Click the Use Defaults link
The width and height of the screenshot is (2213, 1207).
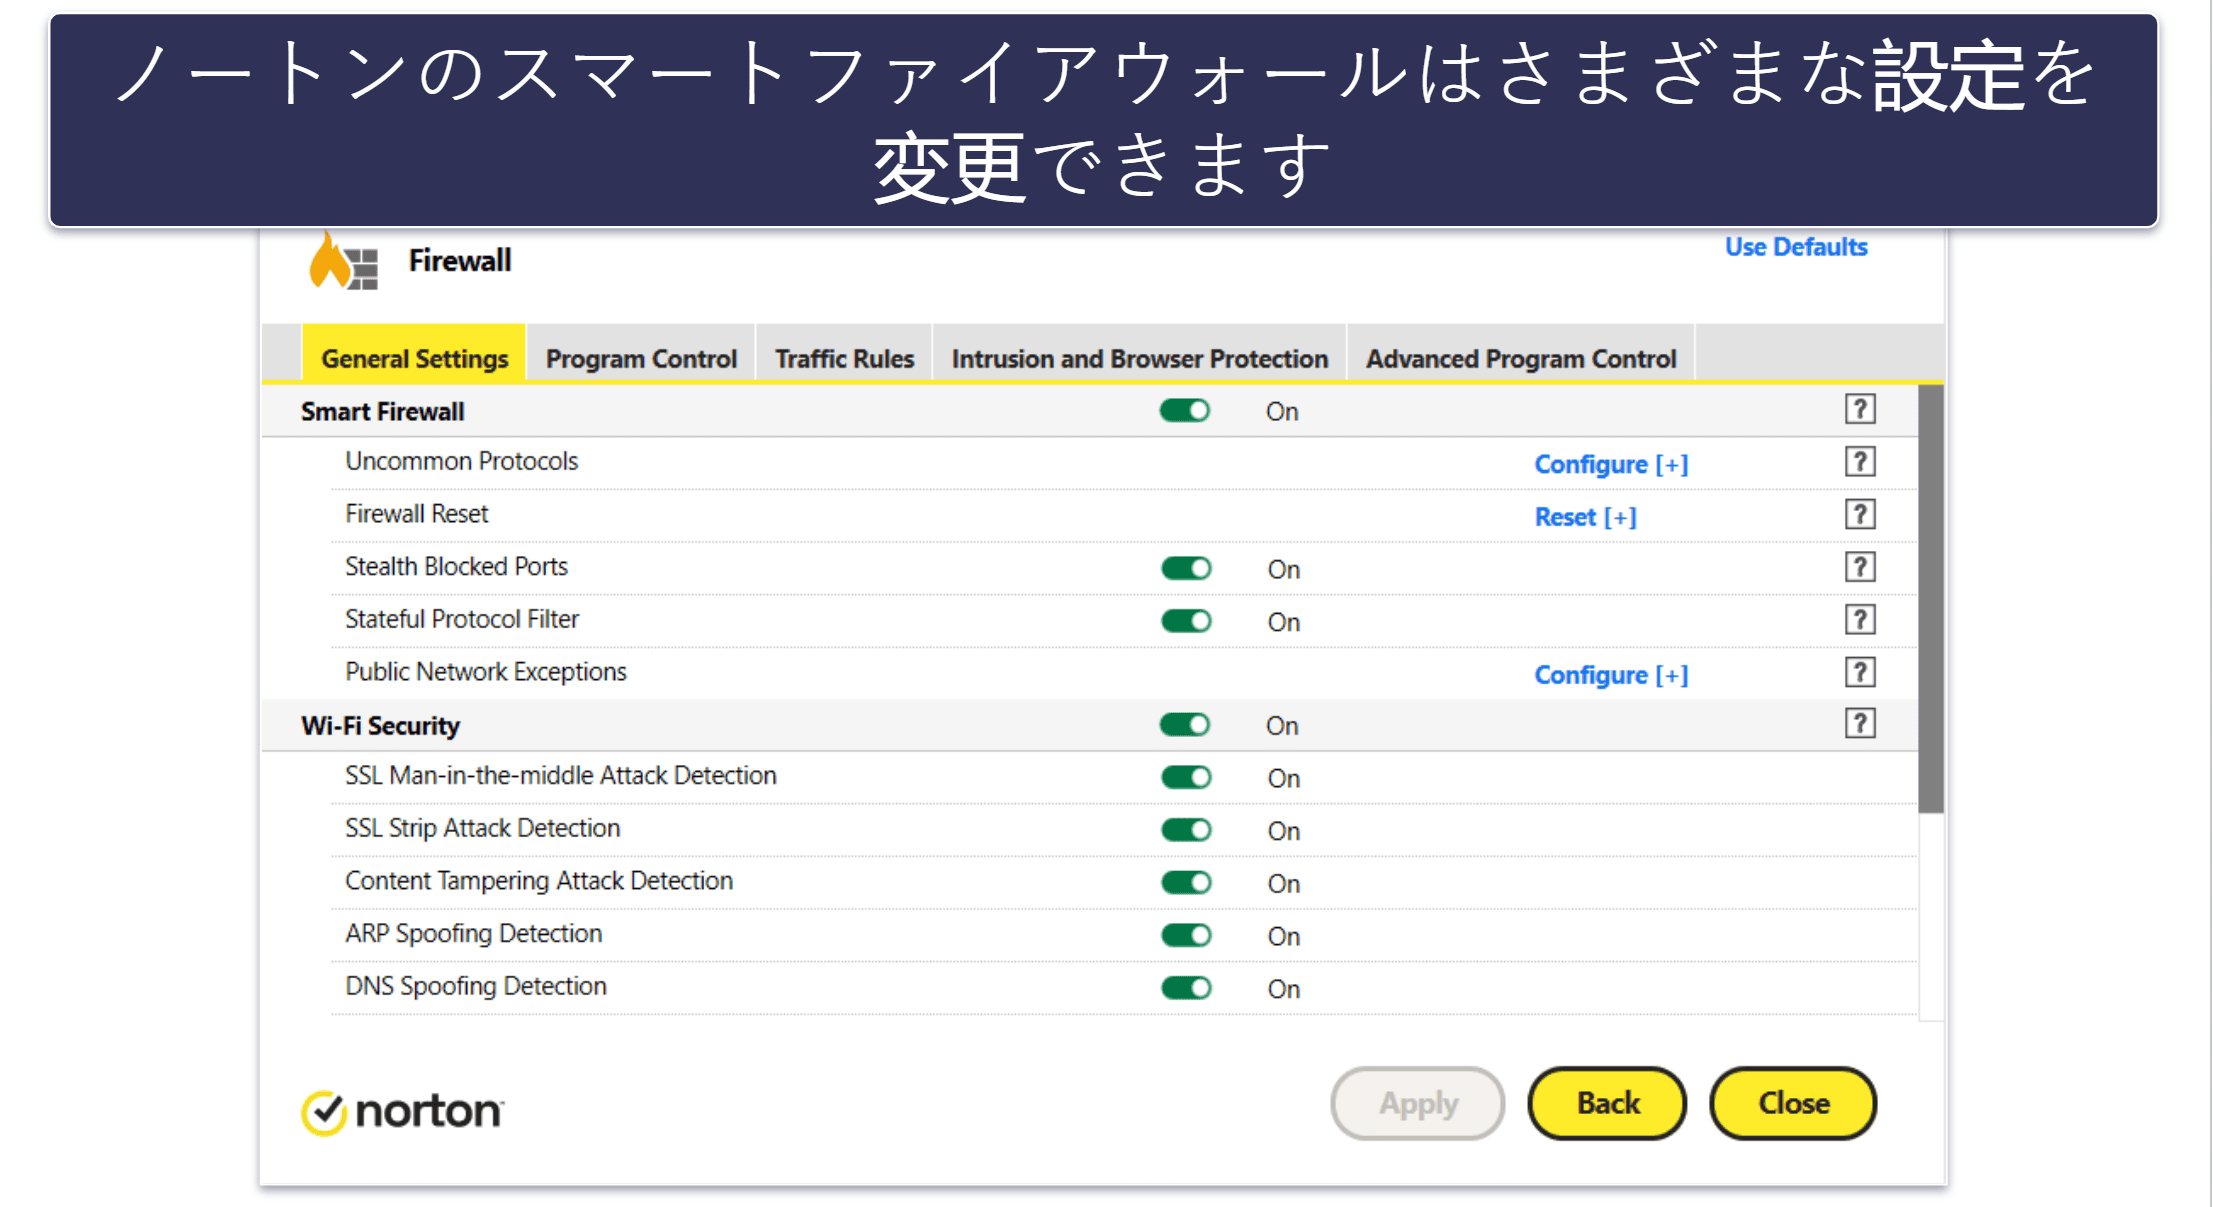click(1796, 247)
